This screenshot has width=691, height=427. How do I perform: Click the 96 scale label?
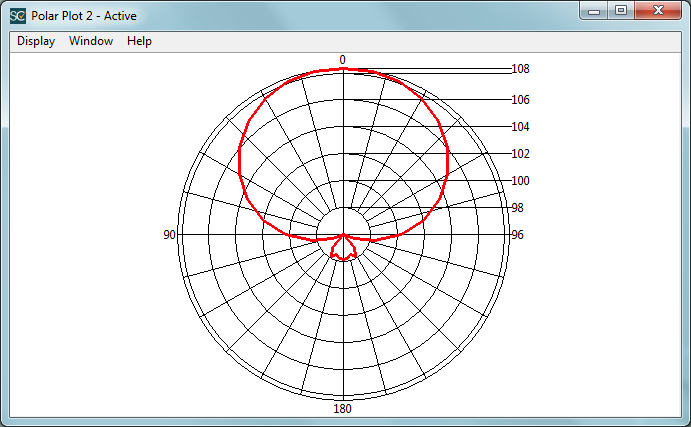pyautogui.click(x=517, y=235)
